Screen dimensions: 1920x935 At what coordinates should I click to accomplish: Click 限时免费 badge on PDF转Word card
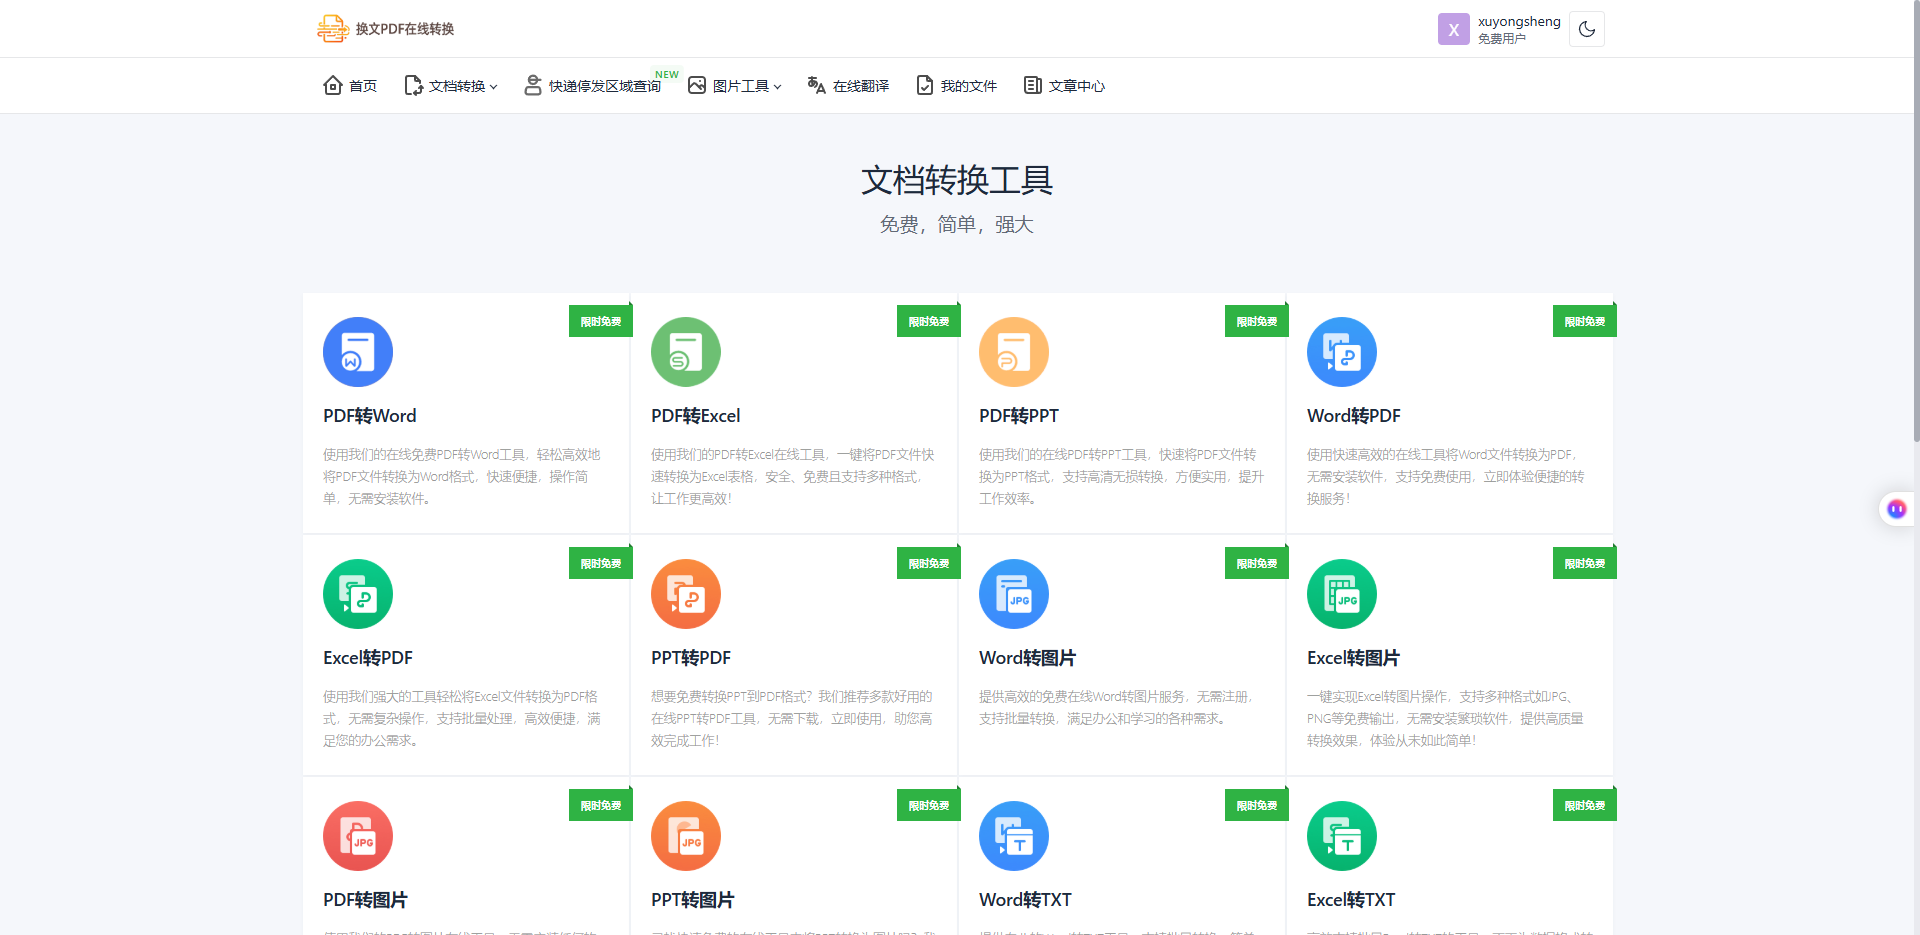601,321
